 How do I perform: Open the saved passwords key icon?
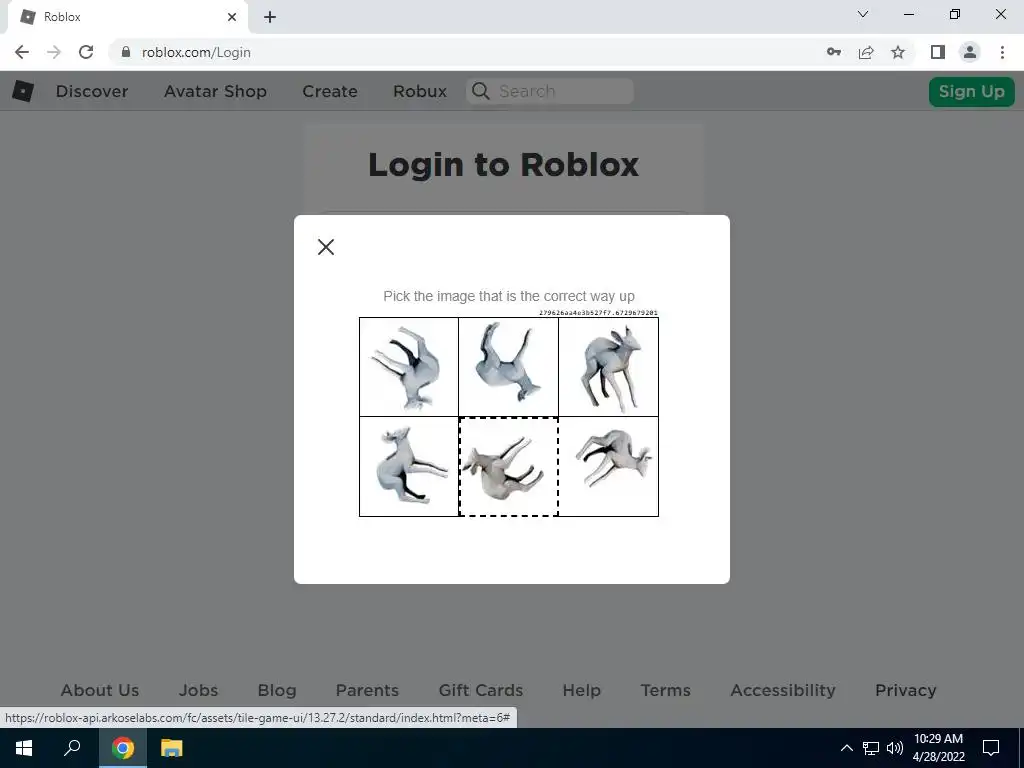pos(834,52)
